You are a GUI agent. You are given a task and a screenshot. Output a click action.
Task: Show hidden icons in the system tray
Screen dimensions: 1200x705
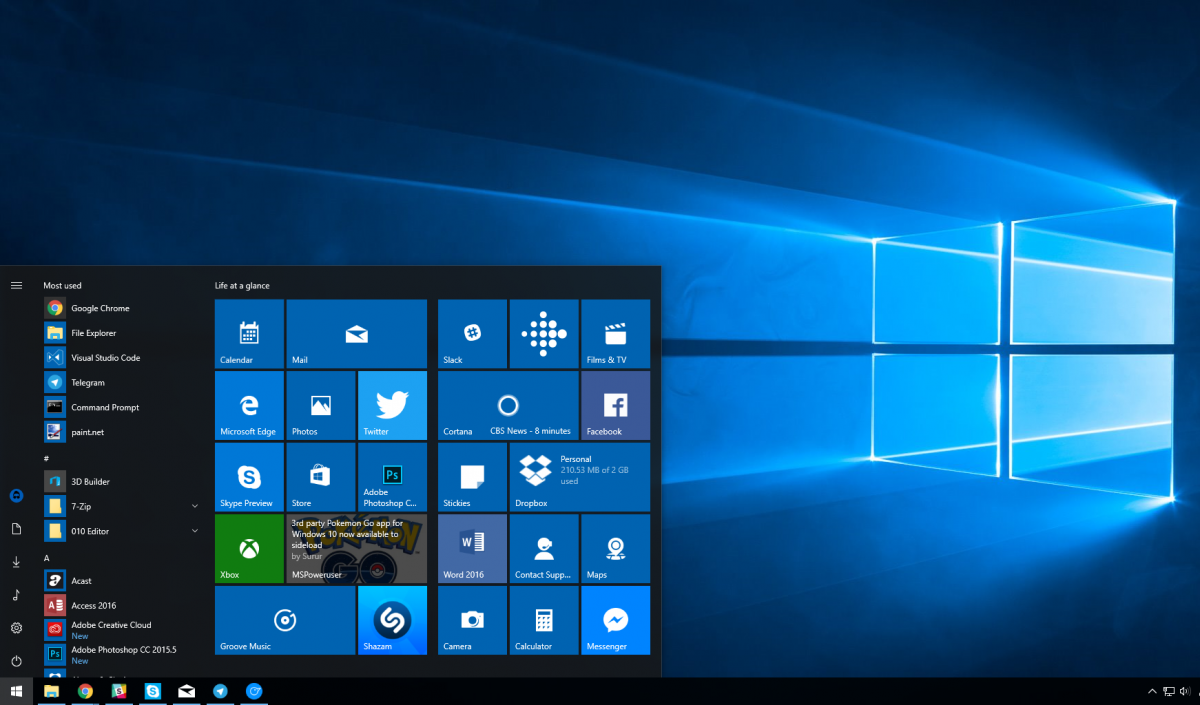1152,691
